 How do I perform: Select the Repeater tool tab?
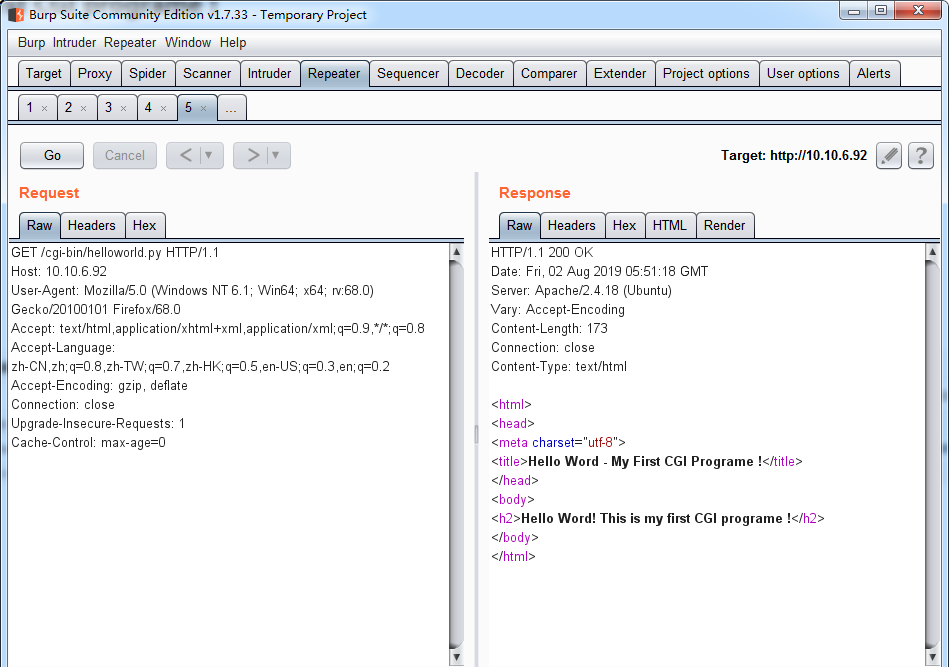click(x=334, y=74)
